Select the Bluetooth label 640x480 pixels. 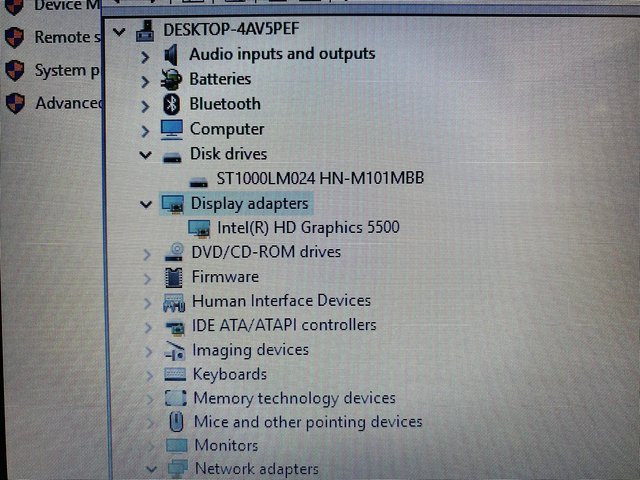pyautogui.click(x=225, y=104)
